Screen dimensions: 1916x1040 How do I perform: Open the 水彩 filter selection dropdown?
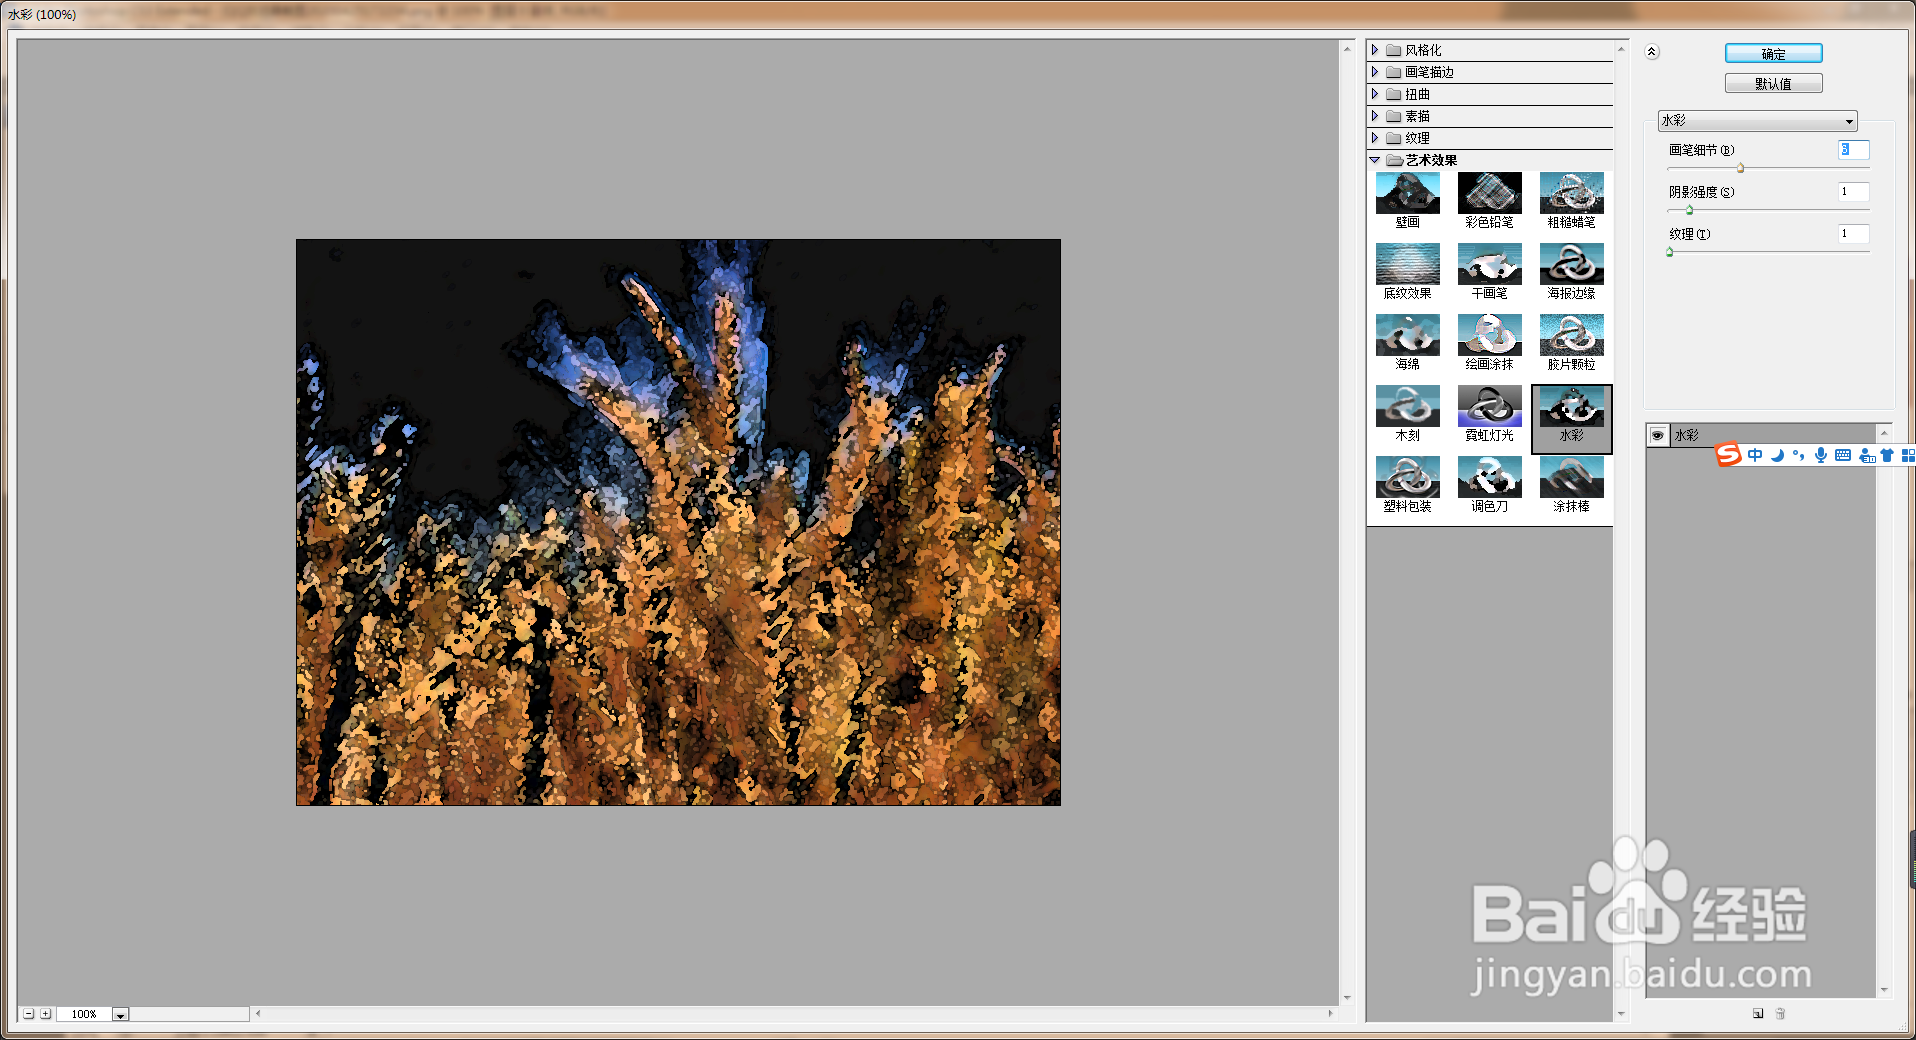1757,121
